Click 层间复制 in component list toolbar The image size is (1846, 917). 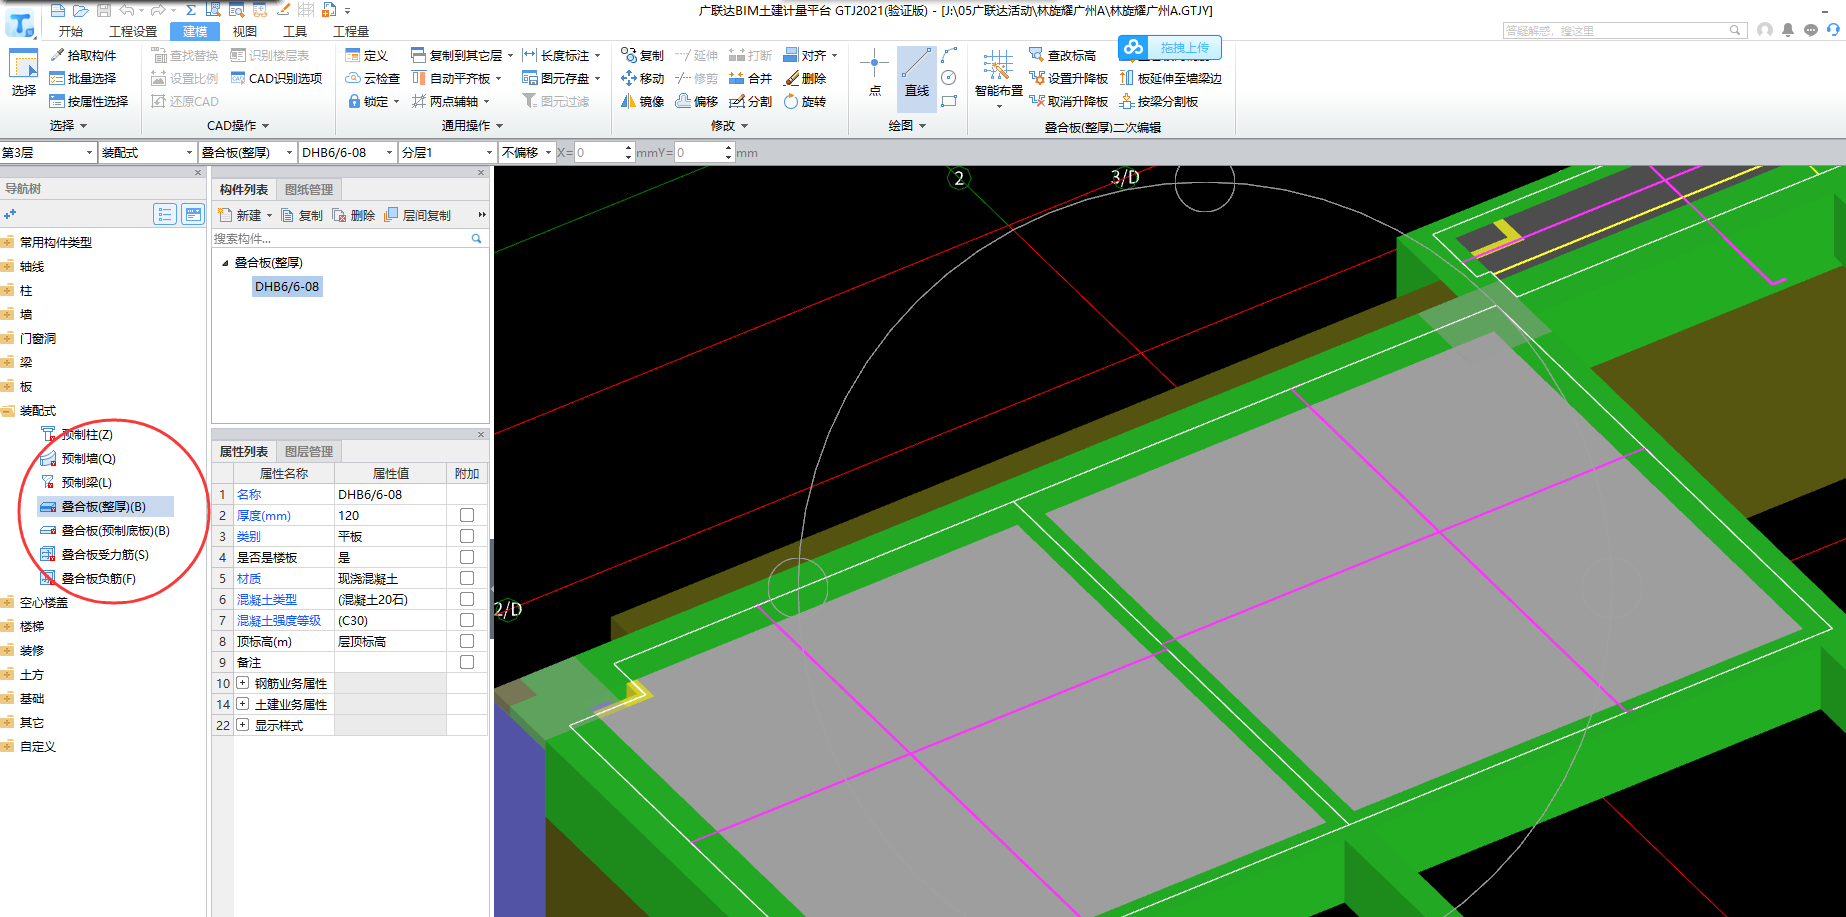point(418,215)
